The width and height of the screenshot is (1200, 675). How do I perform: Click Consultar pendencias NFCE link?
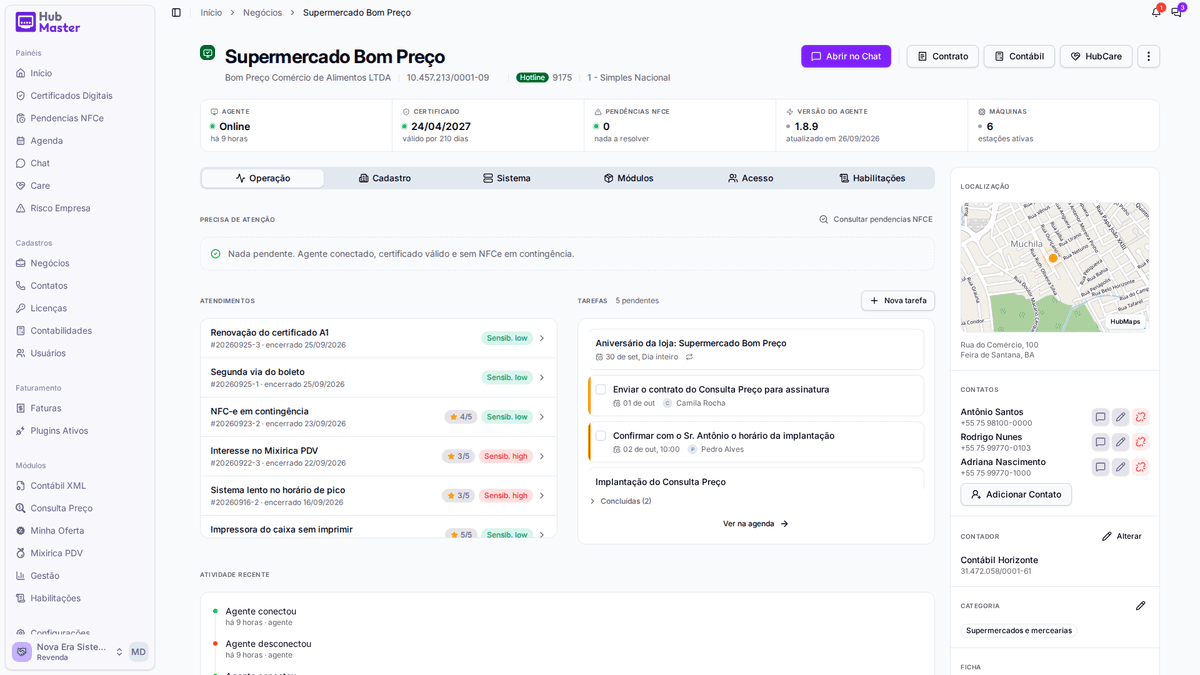pyautogui.click(x=876, y=219)
